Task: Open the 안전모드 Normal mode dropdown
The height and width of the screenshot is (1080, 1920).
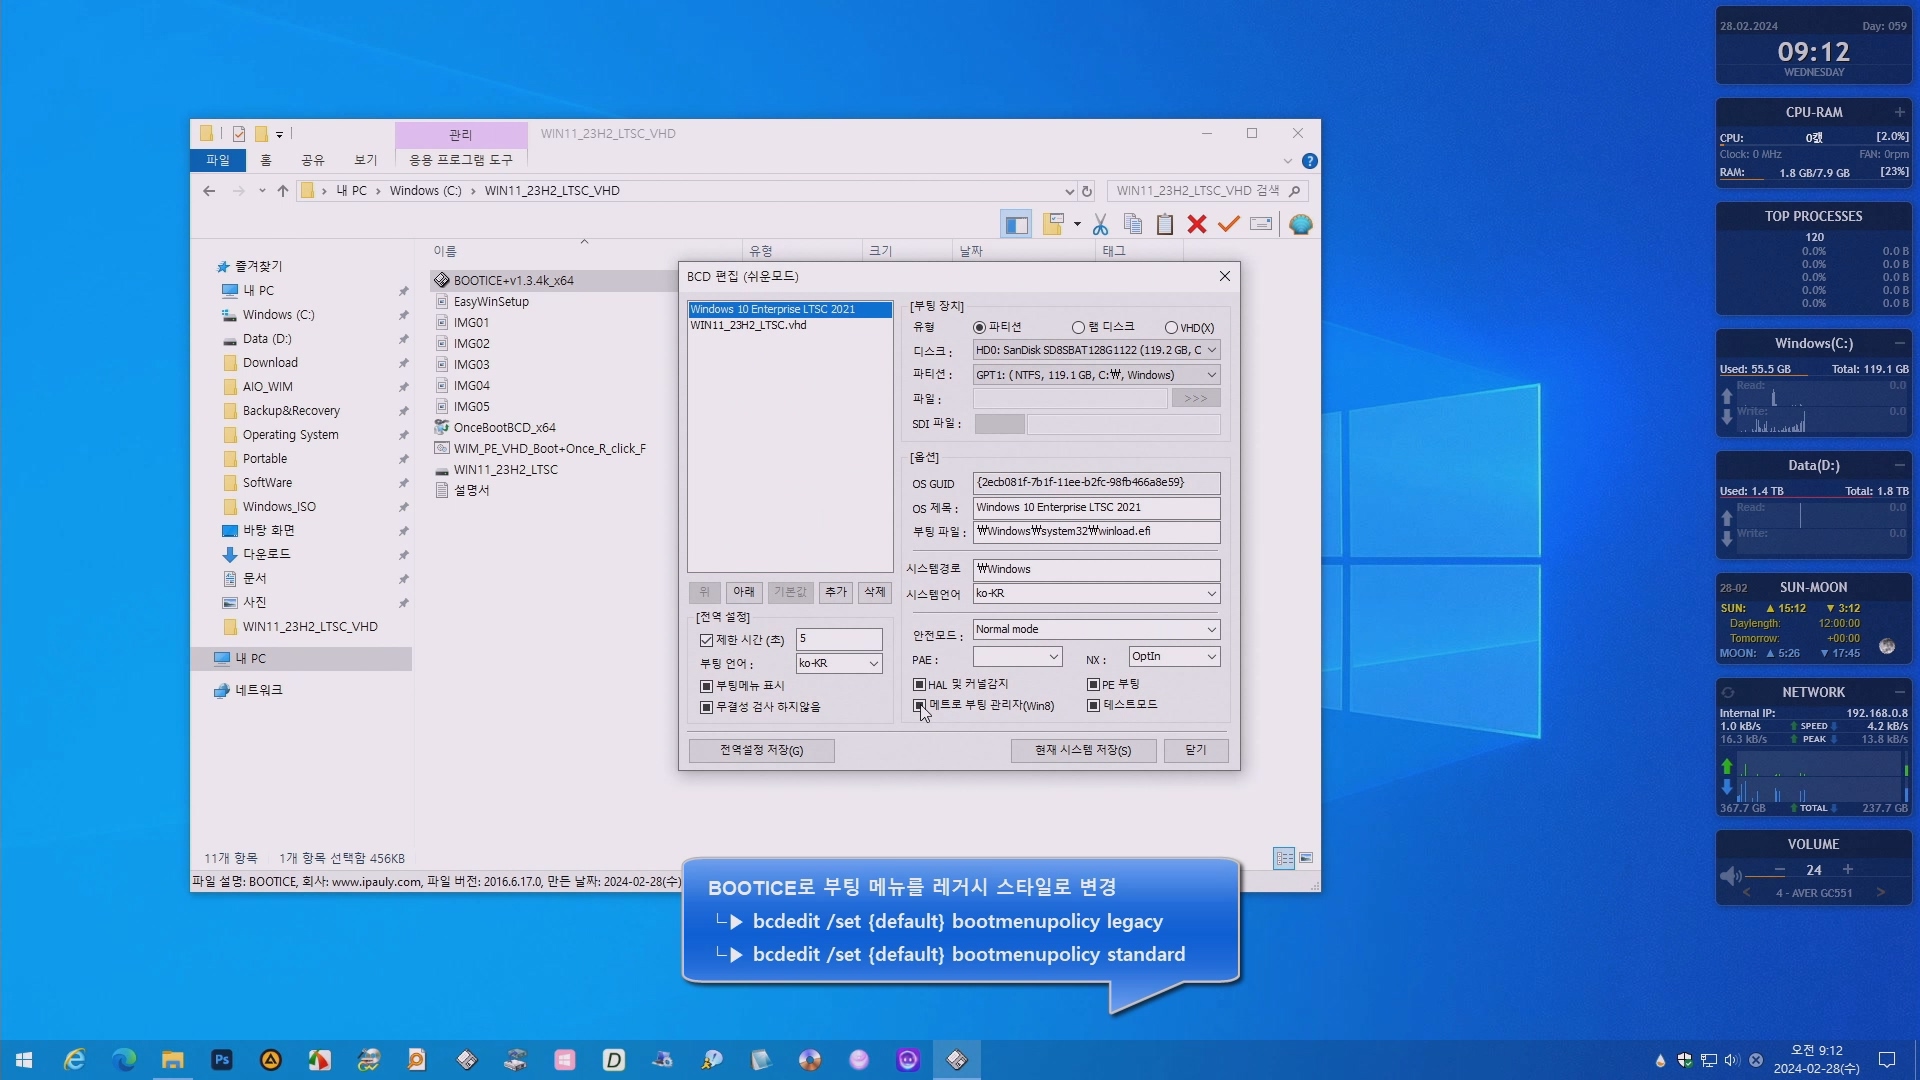Action: click(1096, 630)
